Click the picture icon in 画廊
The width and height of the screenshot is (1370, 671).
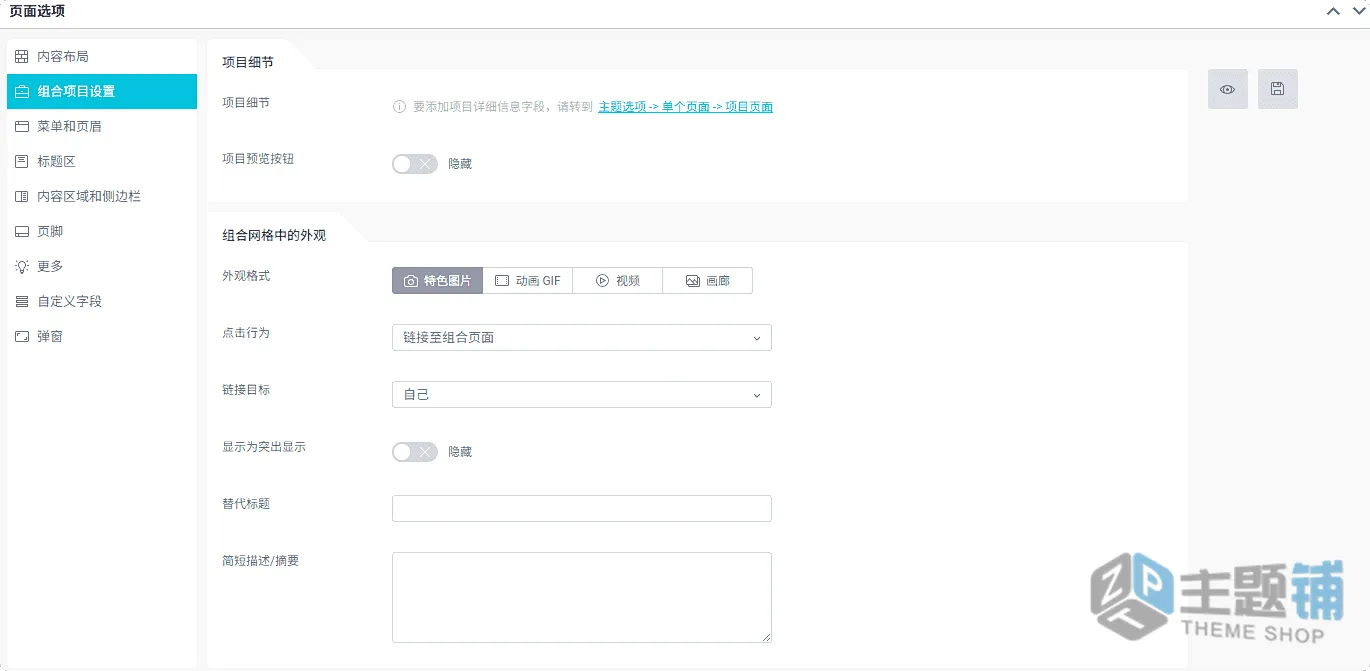click(x=692, y=281)
